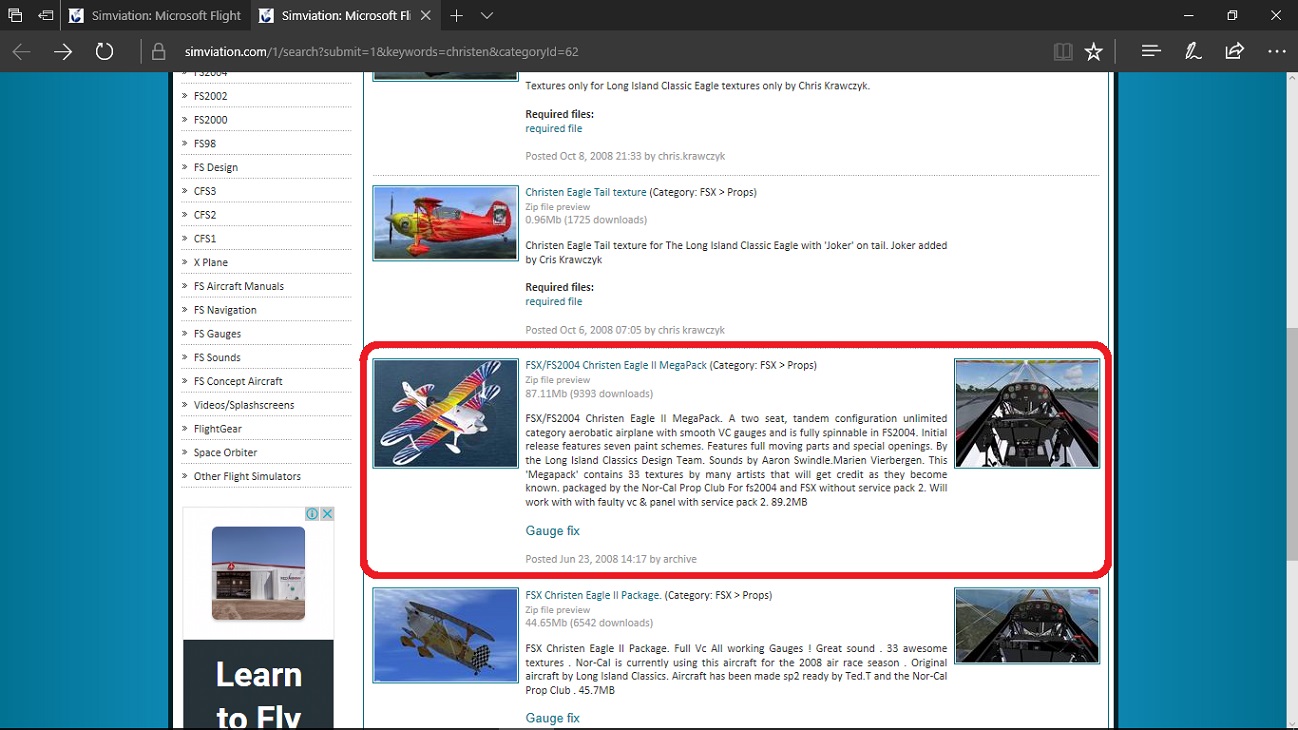This screenshot has width=1298, height=730.
Task: Click 'Posted Oct 6, 2008 07:05' line
Action: pos(625,330)
